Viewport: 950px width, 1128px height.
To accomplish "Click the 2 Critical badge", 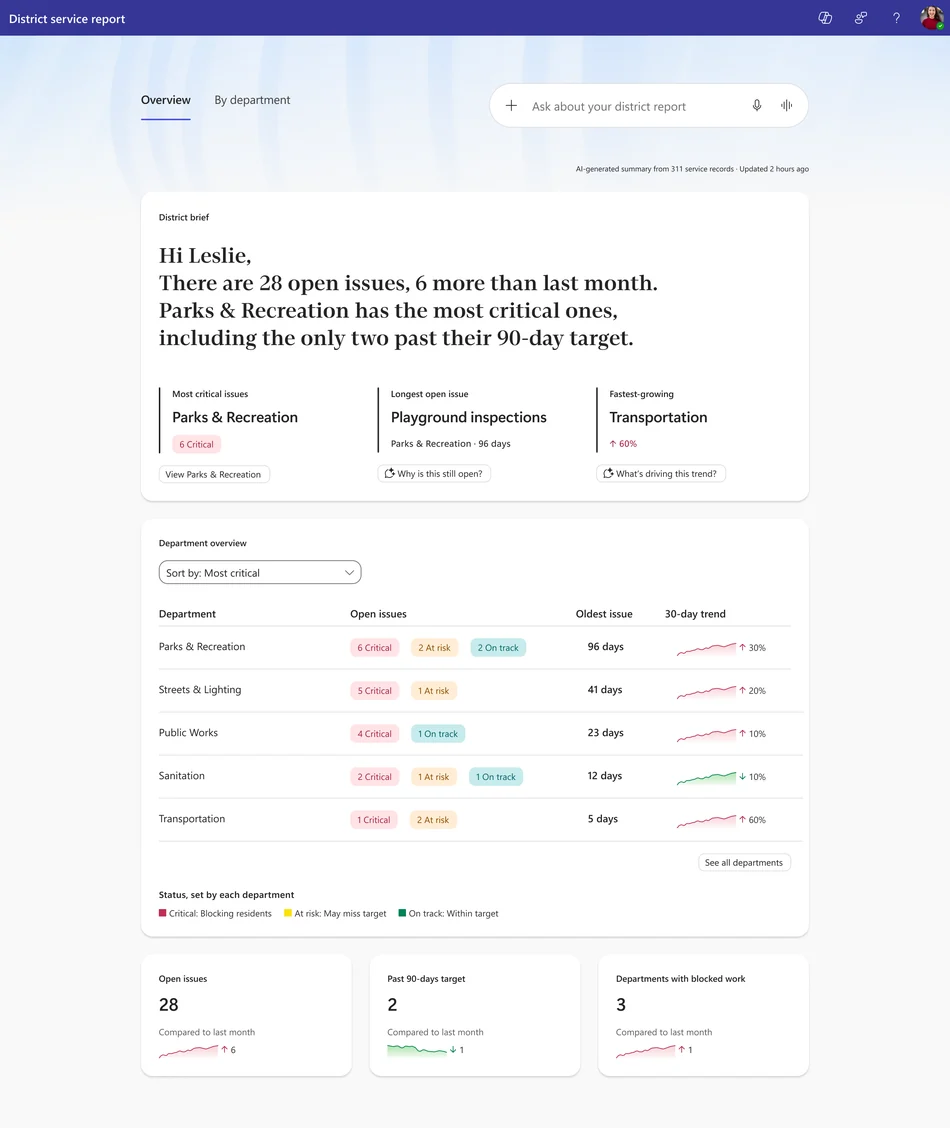I will (x=375, y=777).
